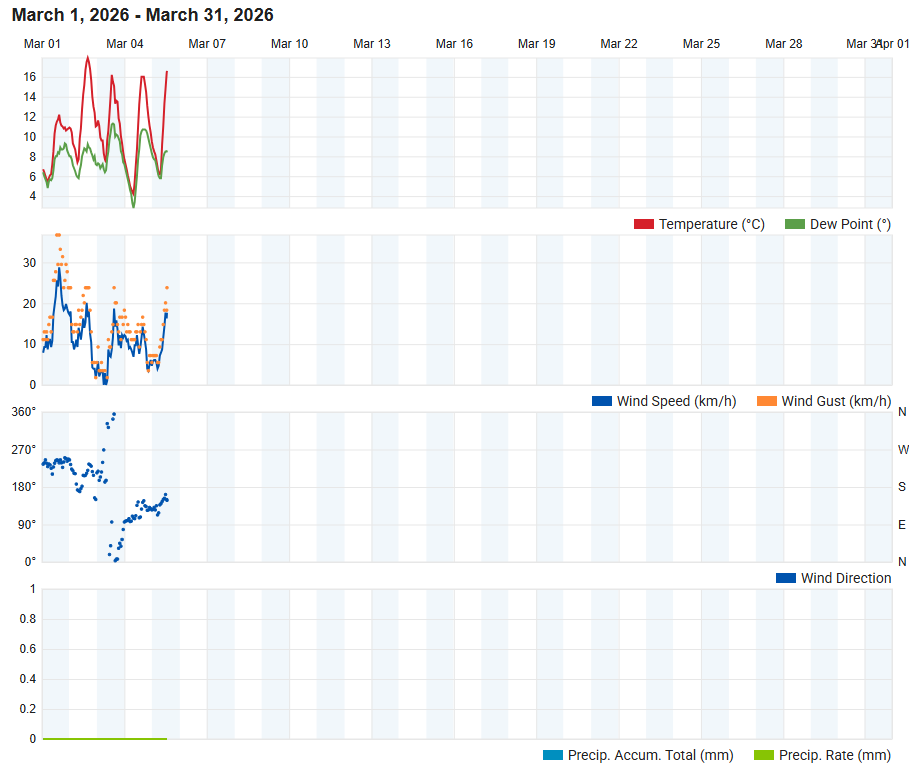Image resolution: width=909 pixels, height=764 pixels.
Task: Click the temperature peak on the red line
Action: point(88,57)
